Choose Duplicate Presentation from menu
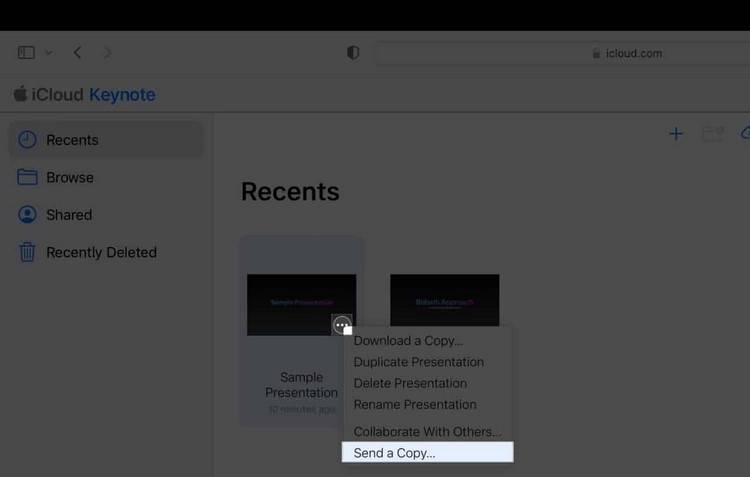This screenshot has height=477, width=750. pos(428,362)
